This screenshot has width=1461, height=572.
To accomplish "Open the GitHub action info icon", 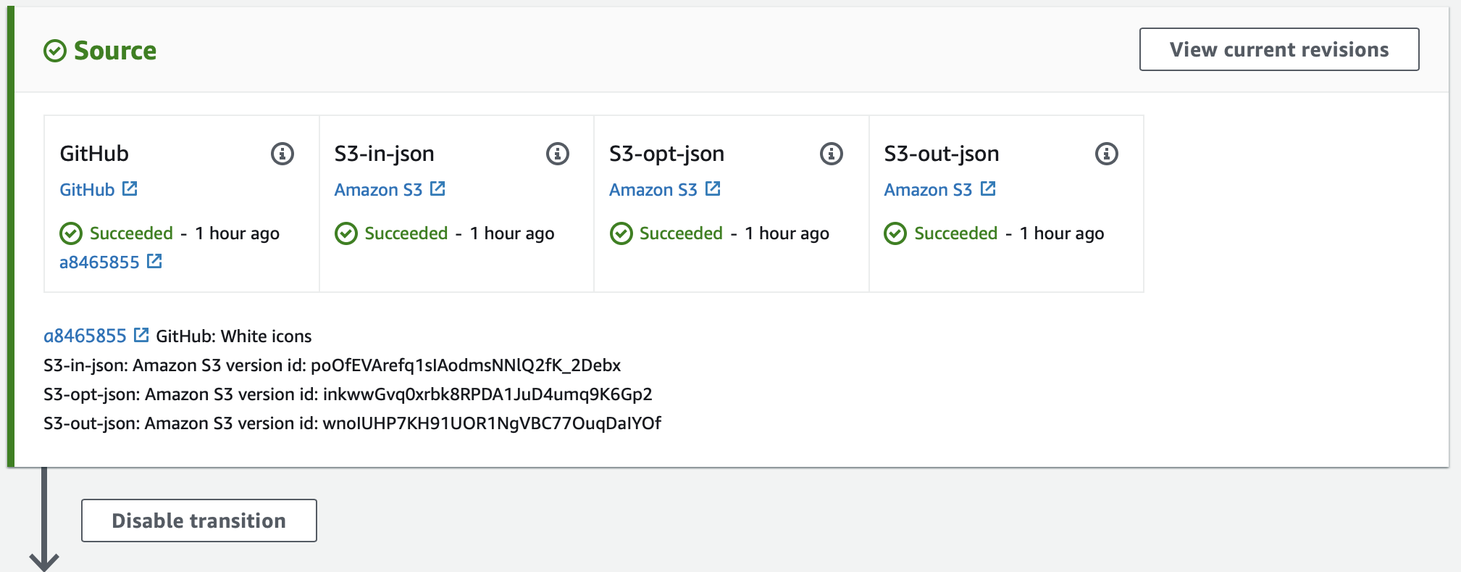I will [x=282, y=154].
